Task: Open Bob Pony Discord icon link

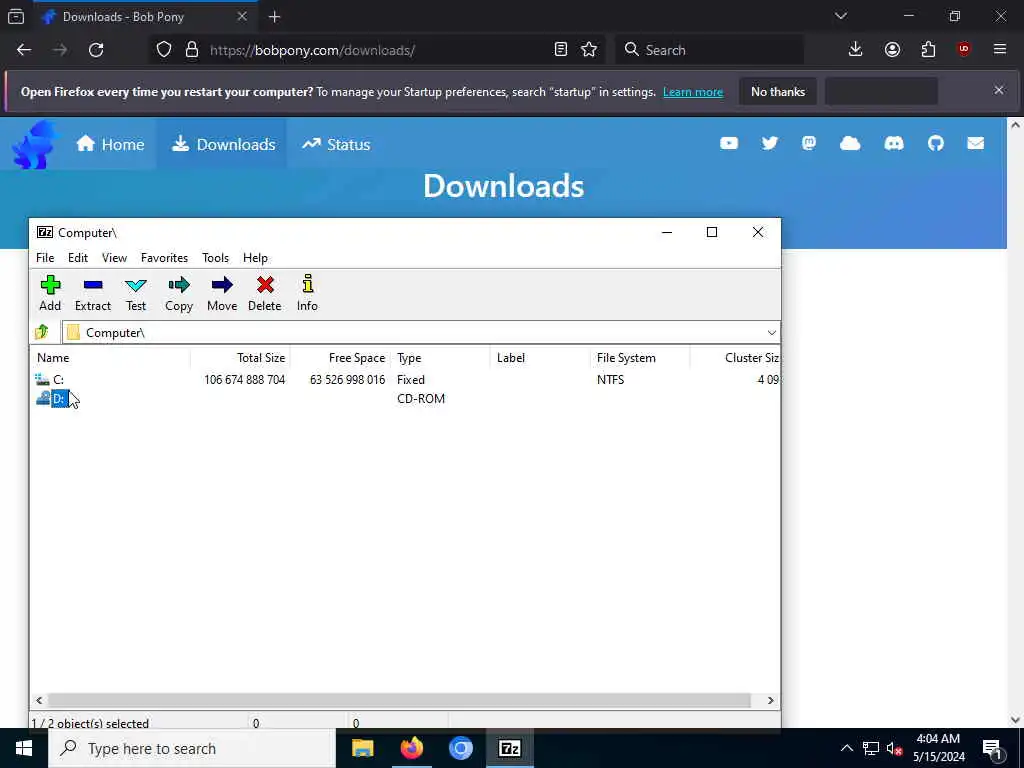Action: coord(893,143)
